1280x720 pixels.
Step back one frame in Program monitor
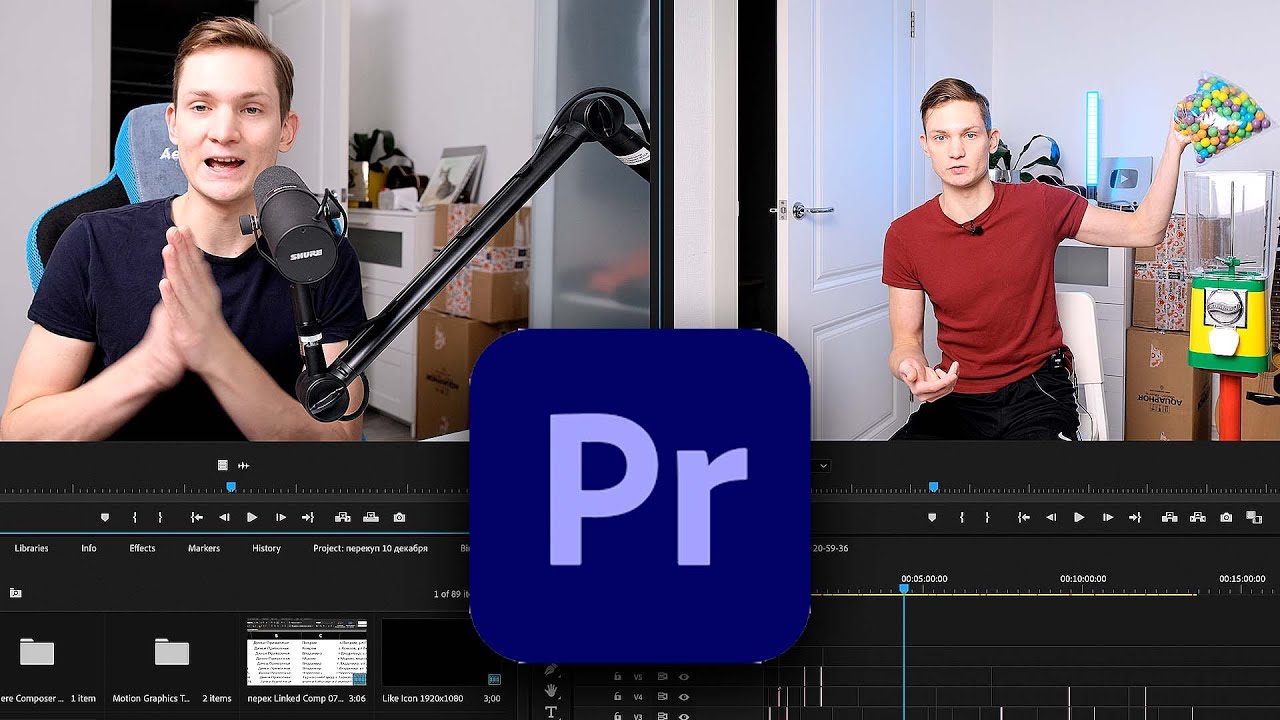1051,517
